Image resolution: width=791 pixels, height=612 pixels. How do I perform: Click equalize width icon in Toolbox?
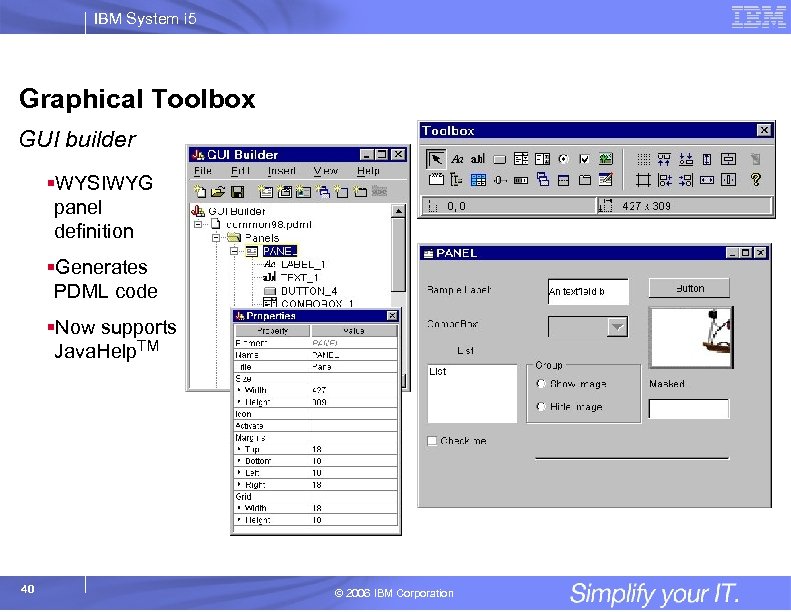click(x=707, y=180)
